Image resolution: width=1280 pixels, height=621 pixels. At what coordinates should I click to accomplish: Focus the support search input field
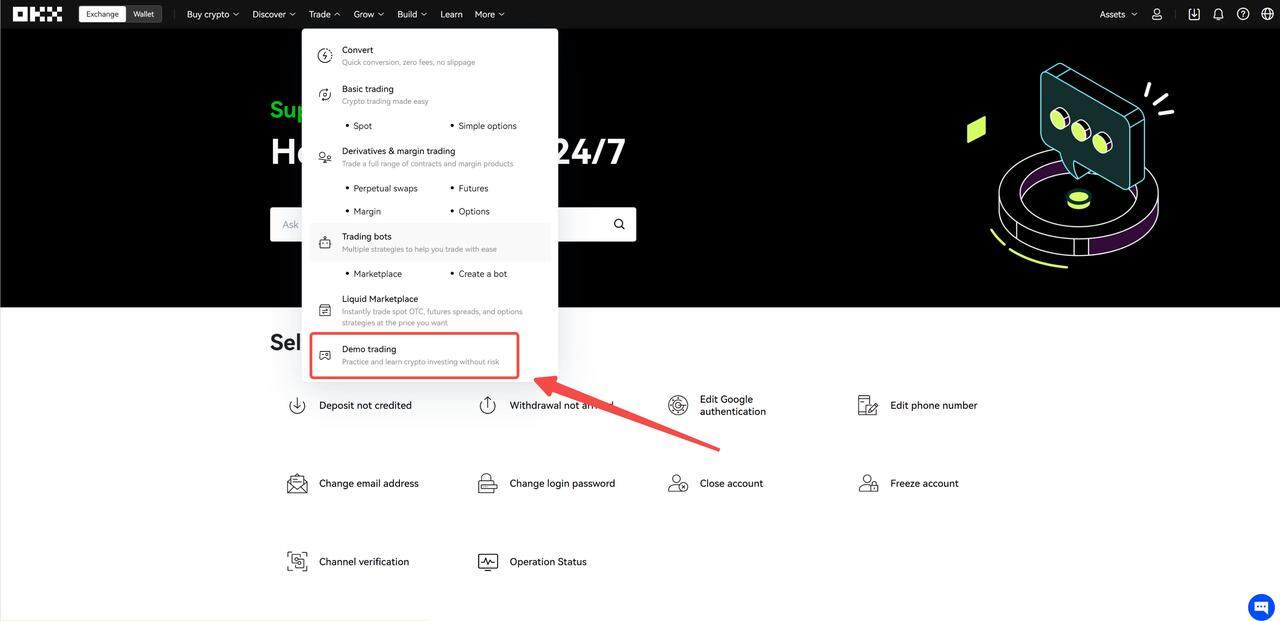click(x=453, y=224)
